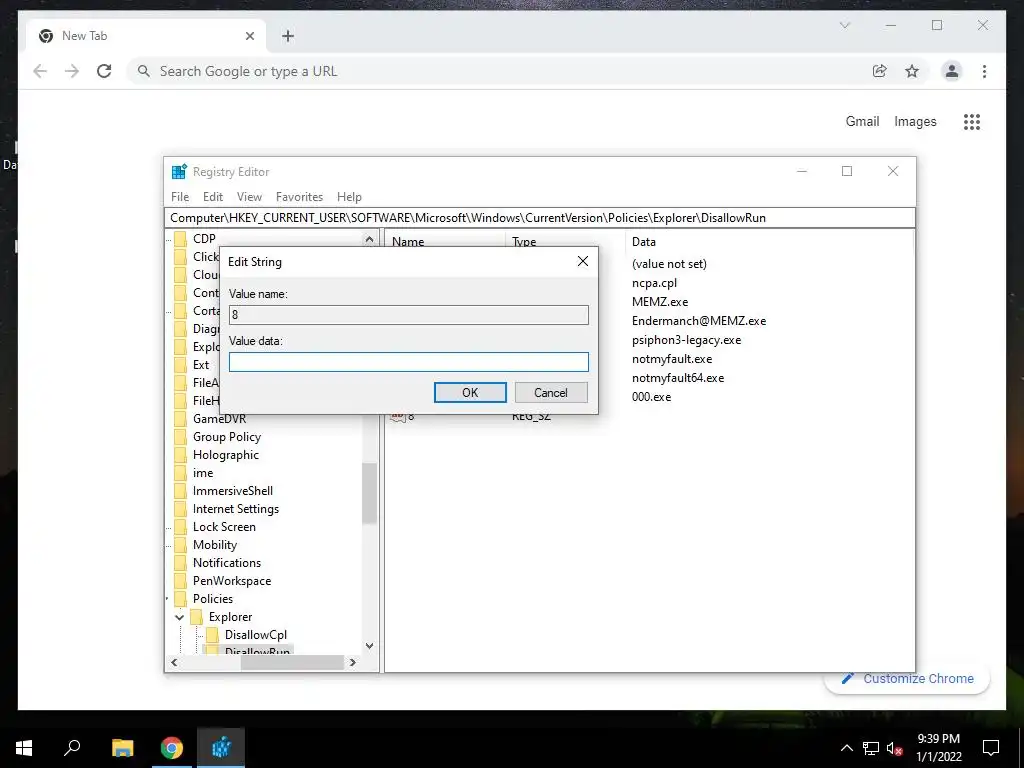
Task: Click the share page icon in the address bar
Action: pyautogui.click(x=880, y=71)
